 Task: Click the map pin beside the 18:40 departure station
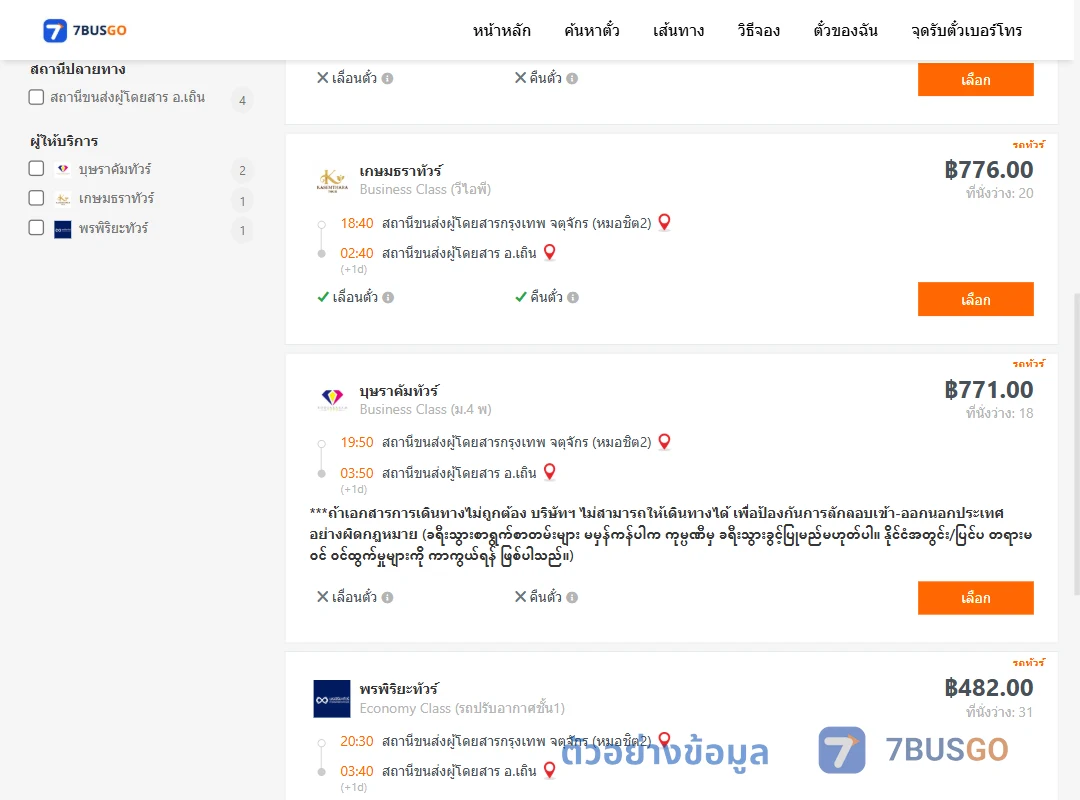665,222
